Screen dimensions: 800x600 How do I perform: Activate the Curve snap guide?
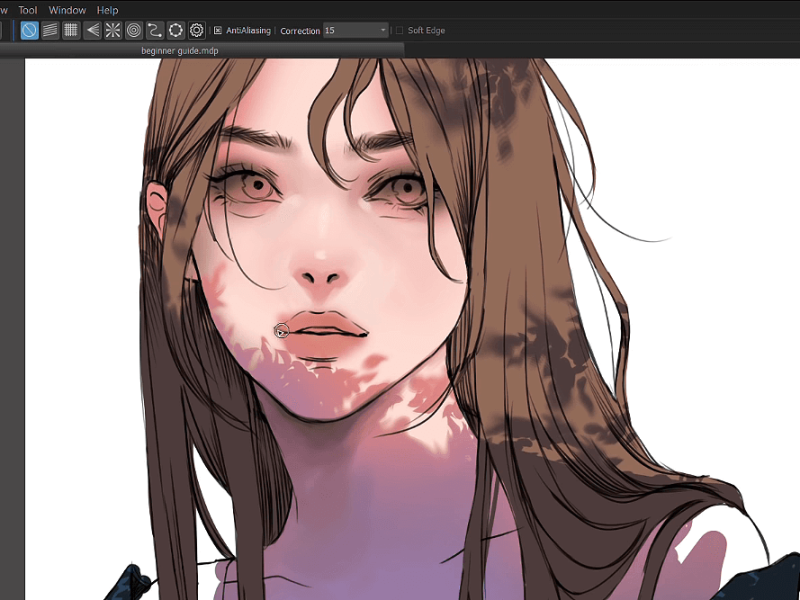(155, 30)
